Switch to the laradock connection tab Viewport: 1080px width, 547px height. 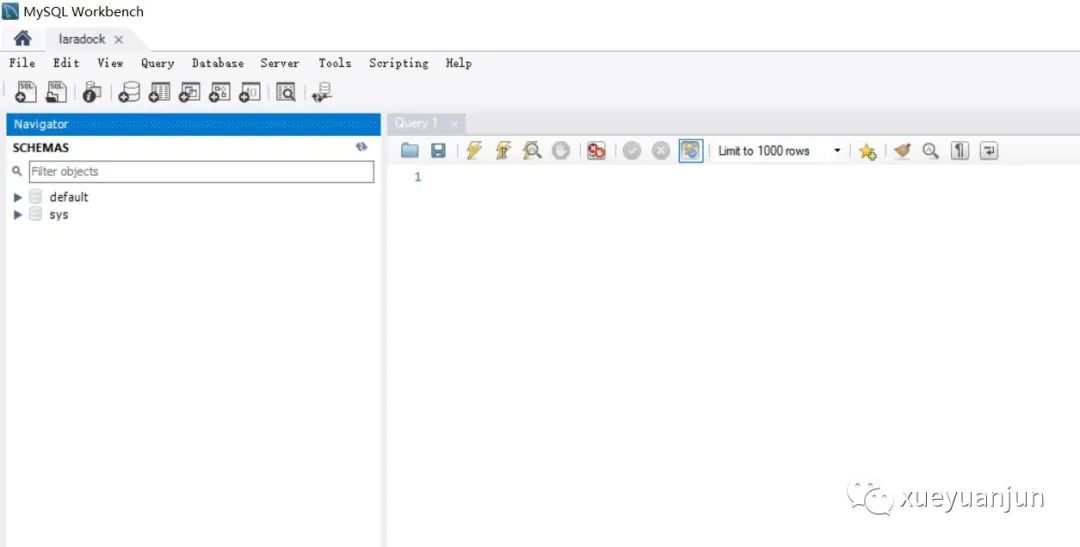82,39
